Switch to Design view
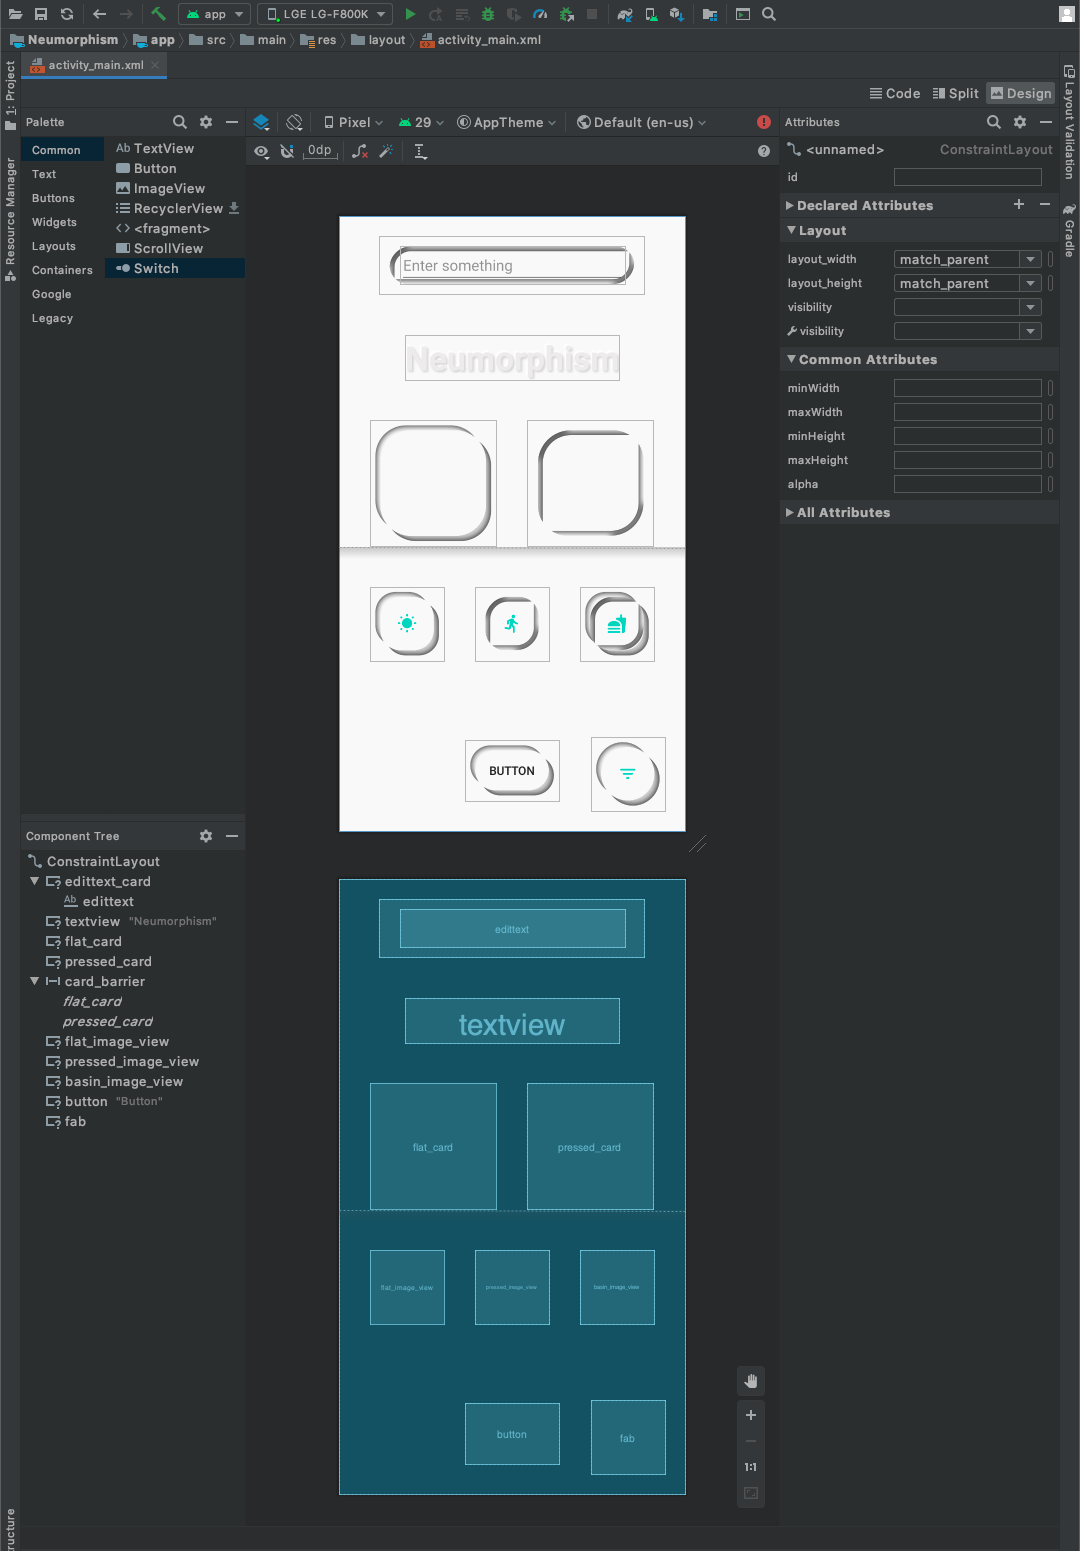The height and width of the screenshot is (1551, 1080). coord(1021,93)
